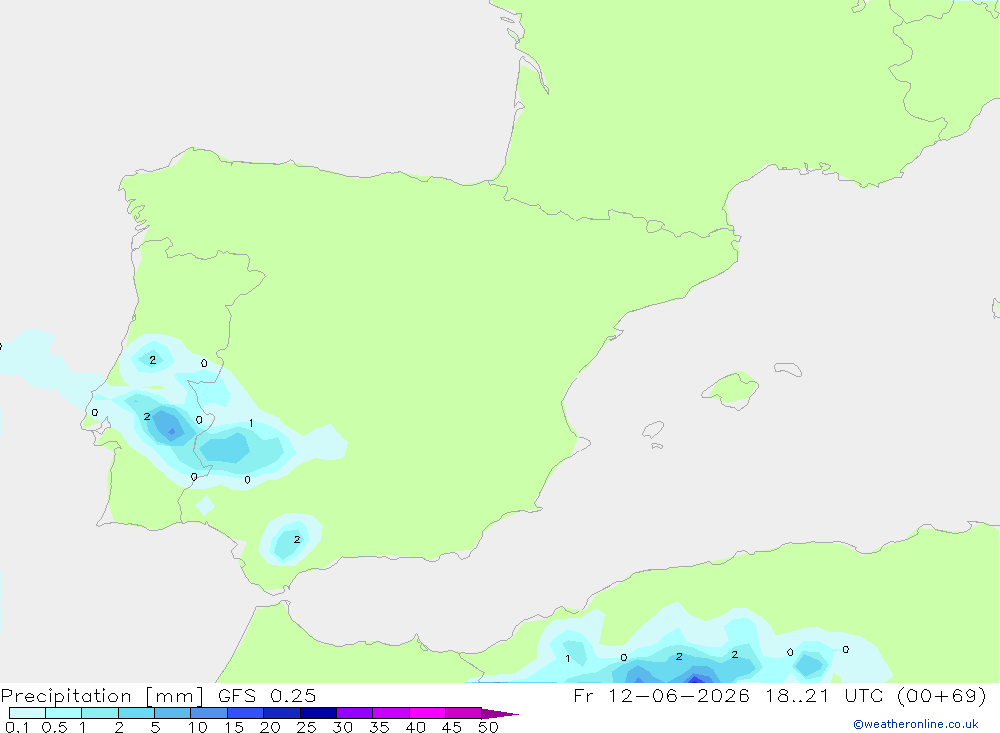Click the green Mallorca island on the map

click(x=731, y=389)
